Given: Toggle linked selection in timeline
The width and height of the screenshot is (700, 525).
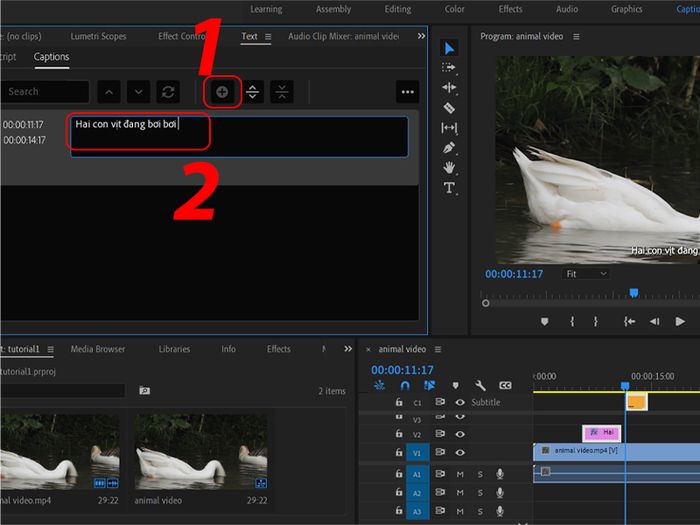Looking at the screenshot, I should [x=429, y=385].
